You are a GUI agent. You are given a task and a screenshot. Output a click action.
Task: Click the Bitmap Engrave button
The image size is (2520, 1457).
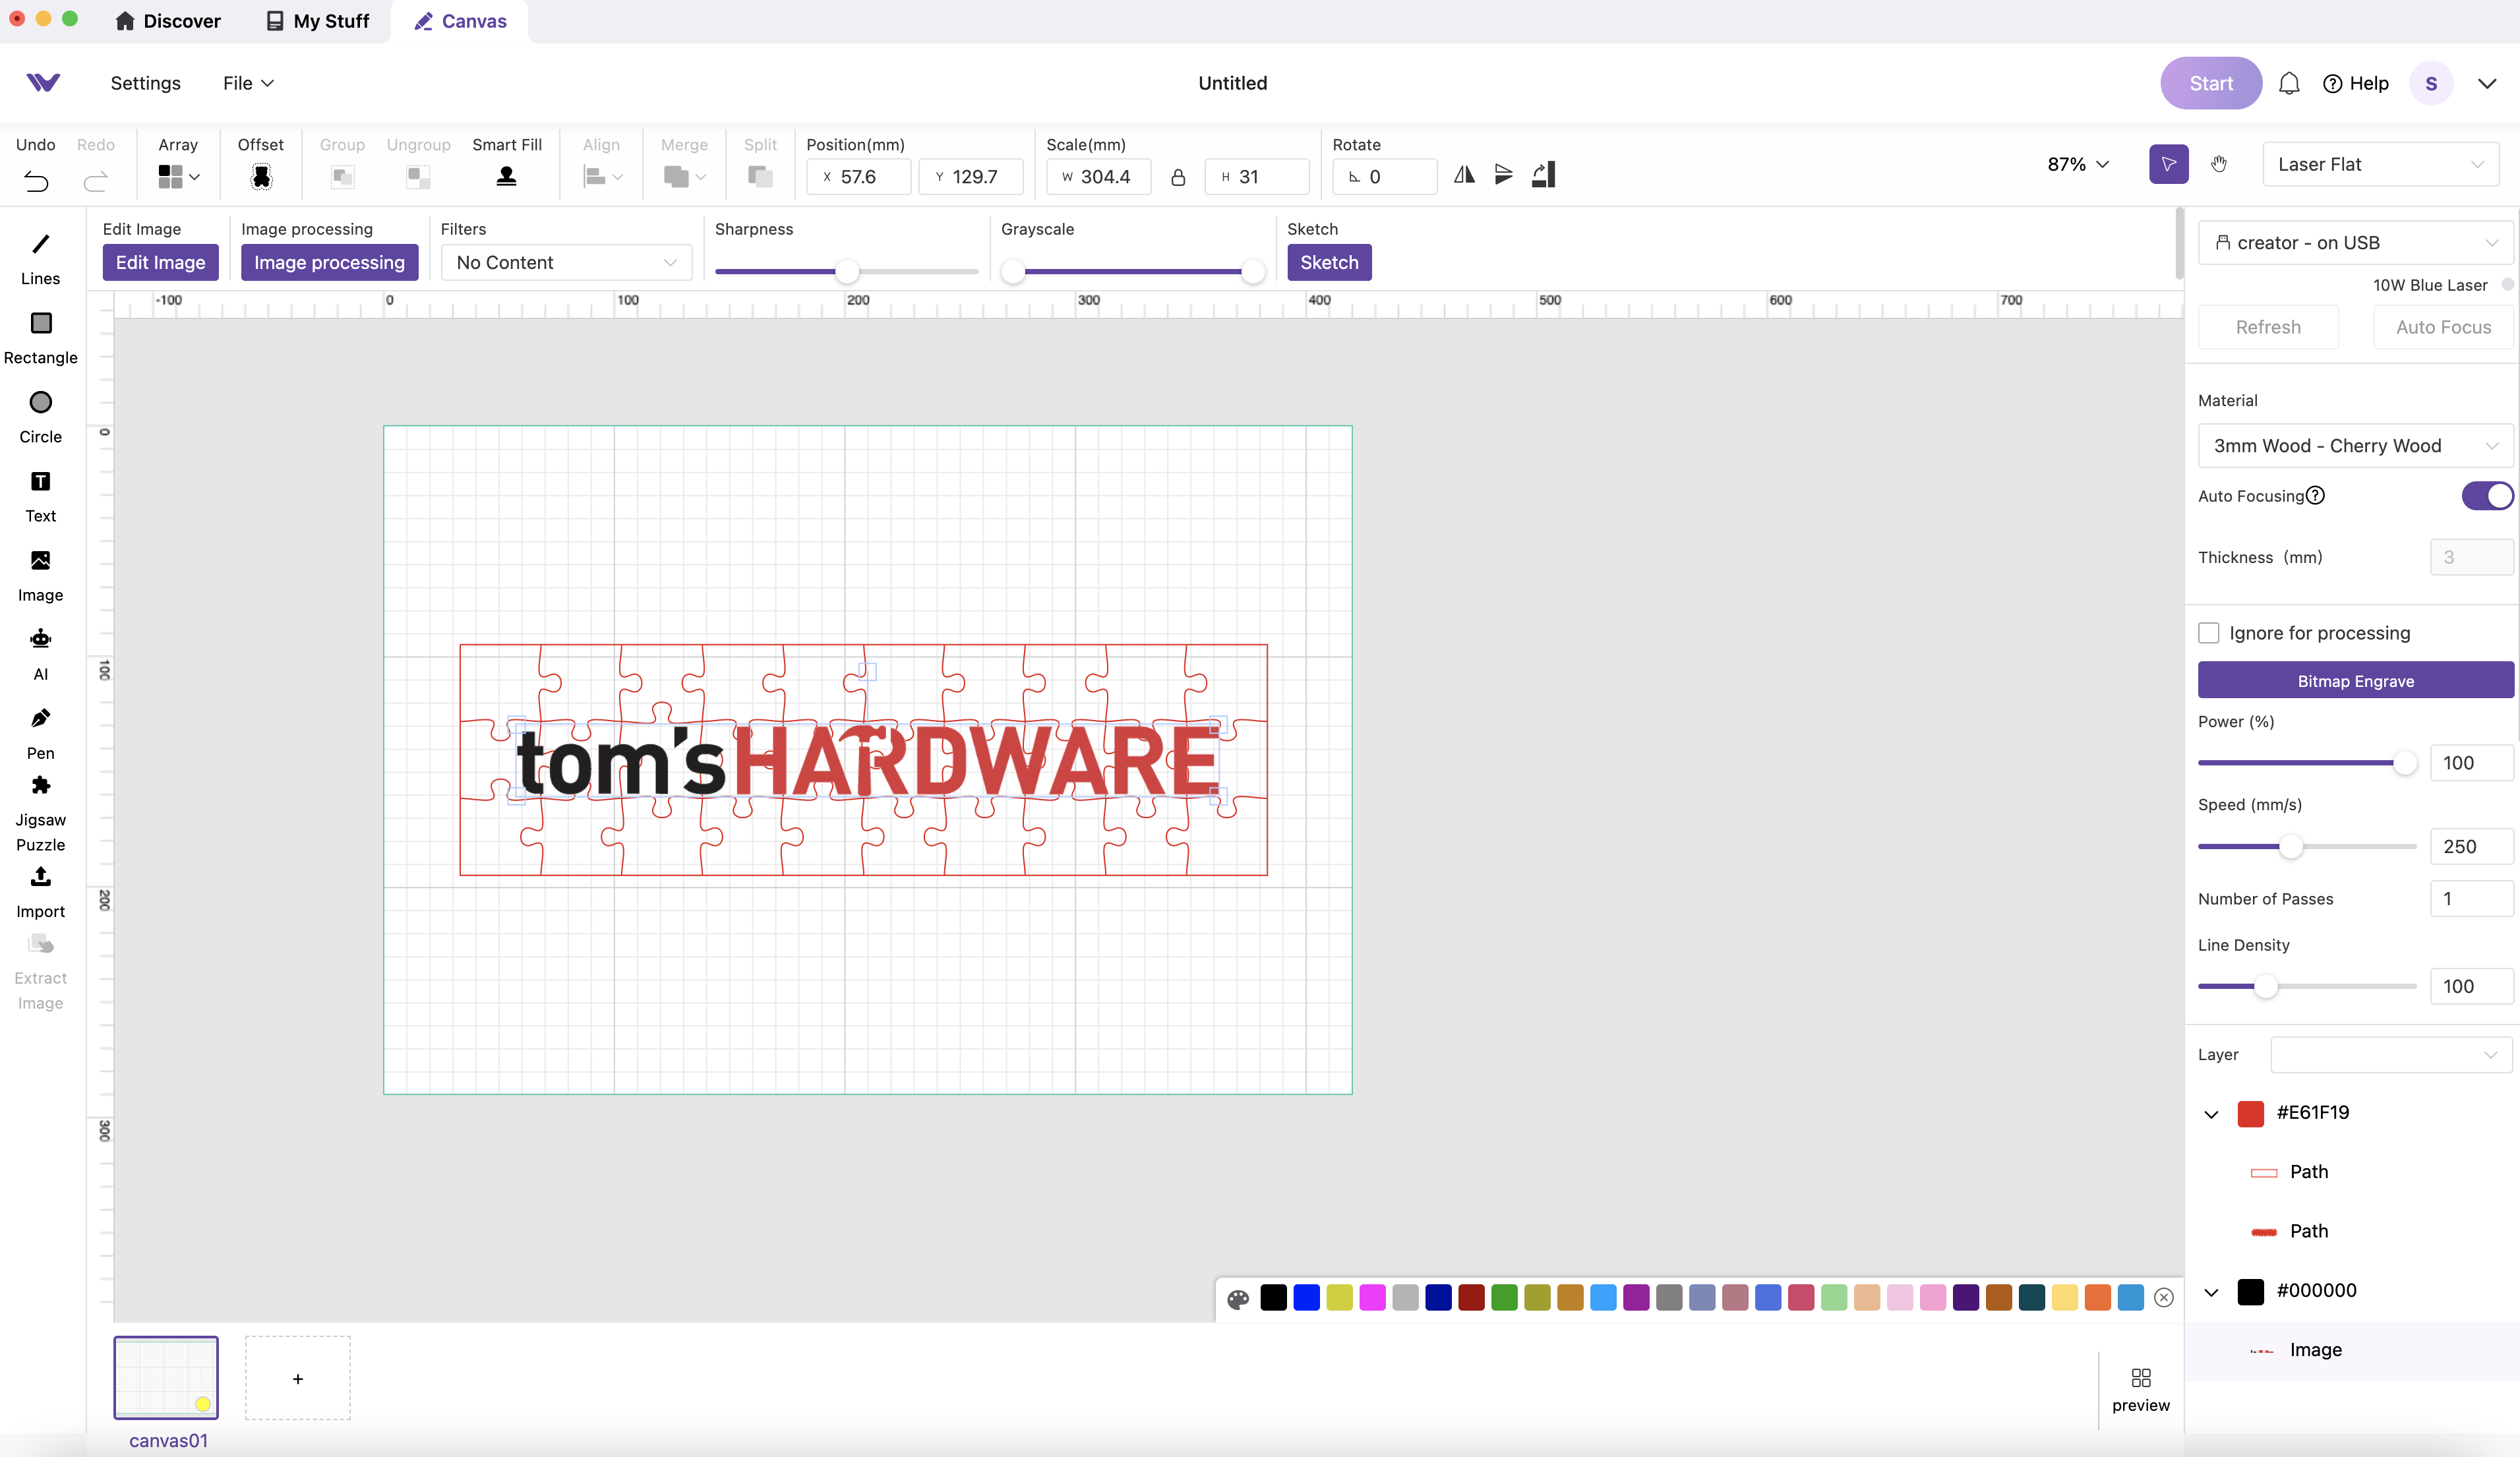click(2355, 681)
